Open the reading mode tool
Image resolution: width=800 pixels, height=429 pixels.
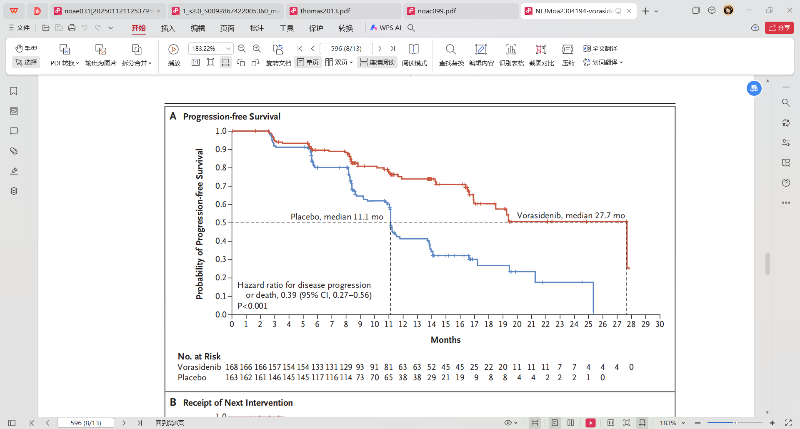[414, 55]
